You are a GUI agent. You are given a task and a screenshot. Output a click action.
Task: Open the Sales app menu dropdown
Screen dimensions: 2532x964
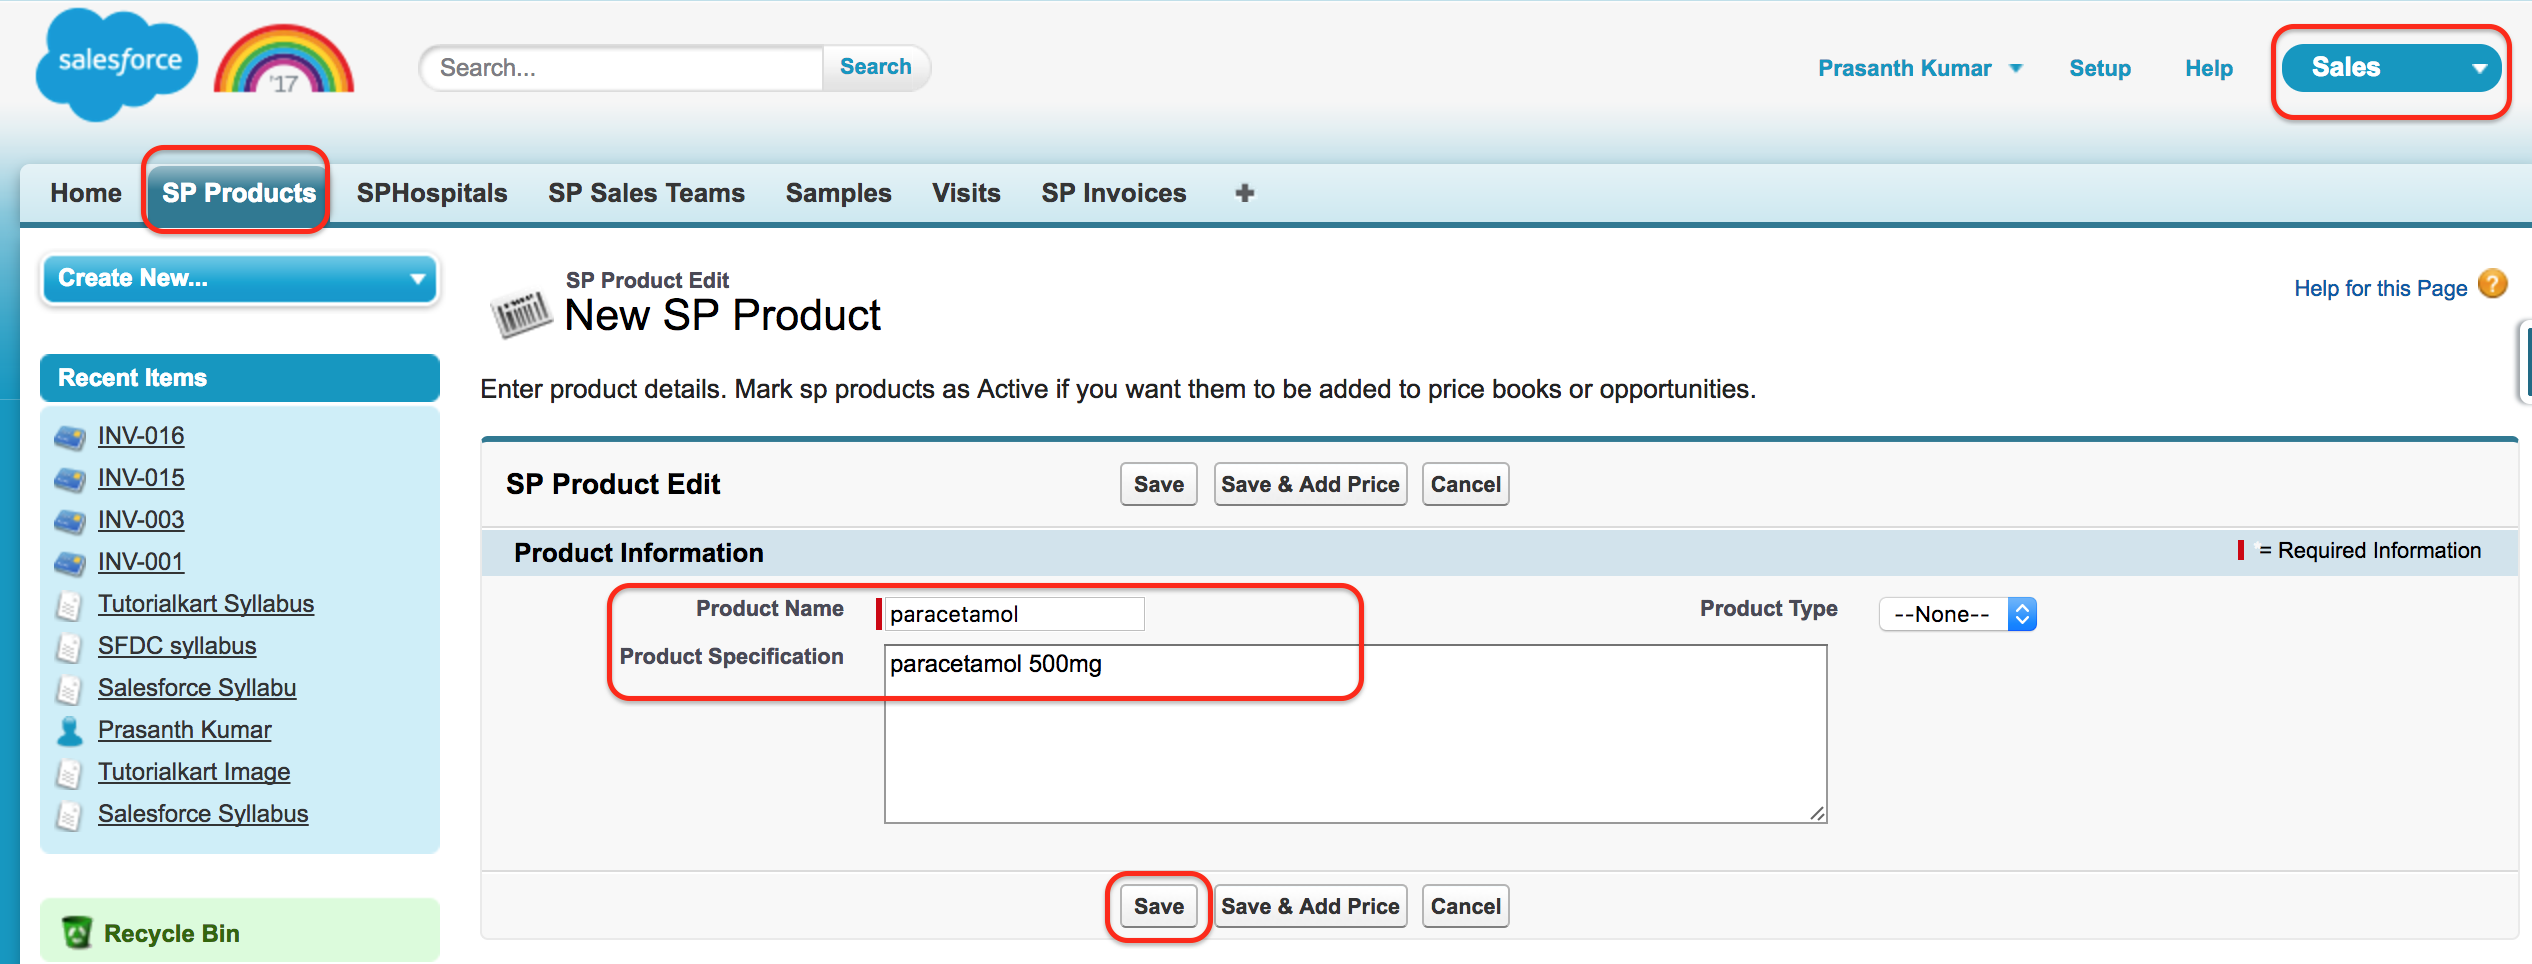point(2391,68)
